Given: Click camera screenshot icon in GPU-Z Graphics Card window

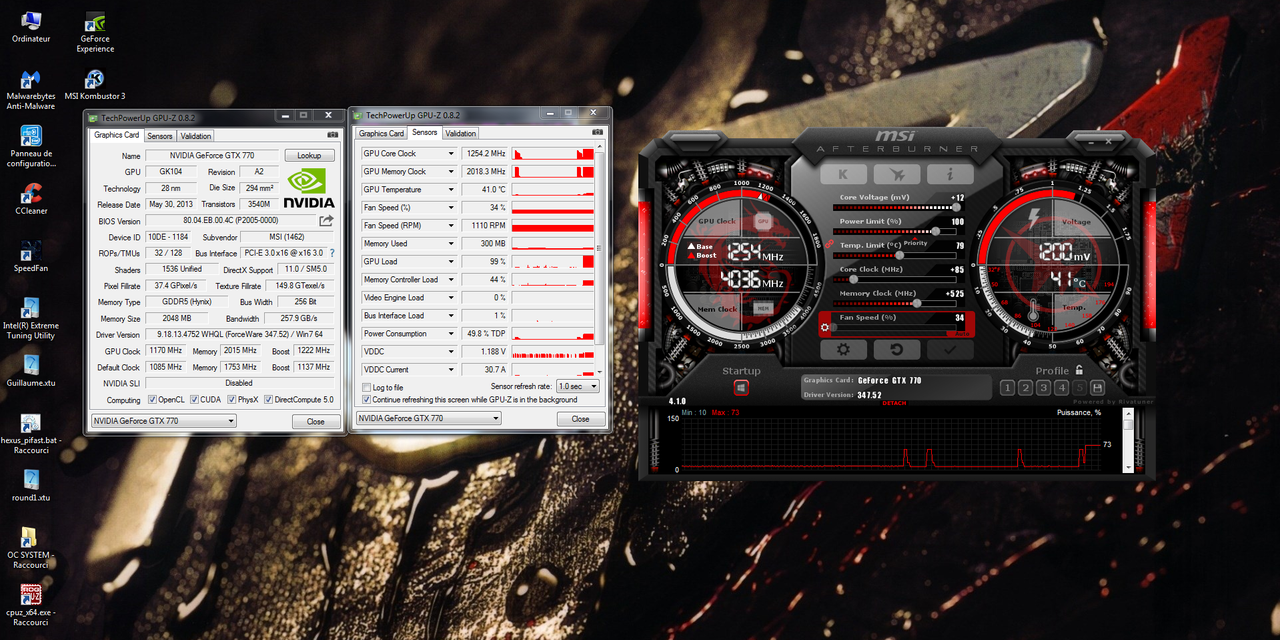Looking at the screenshot, I should [x=332, y=134].
